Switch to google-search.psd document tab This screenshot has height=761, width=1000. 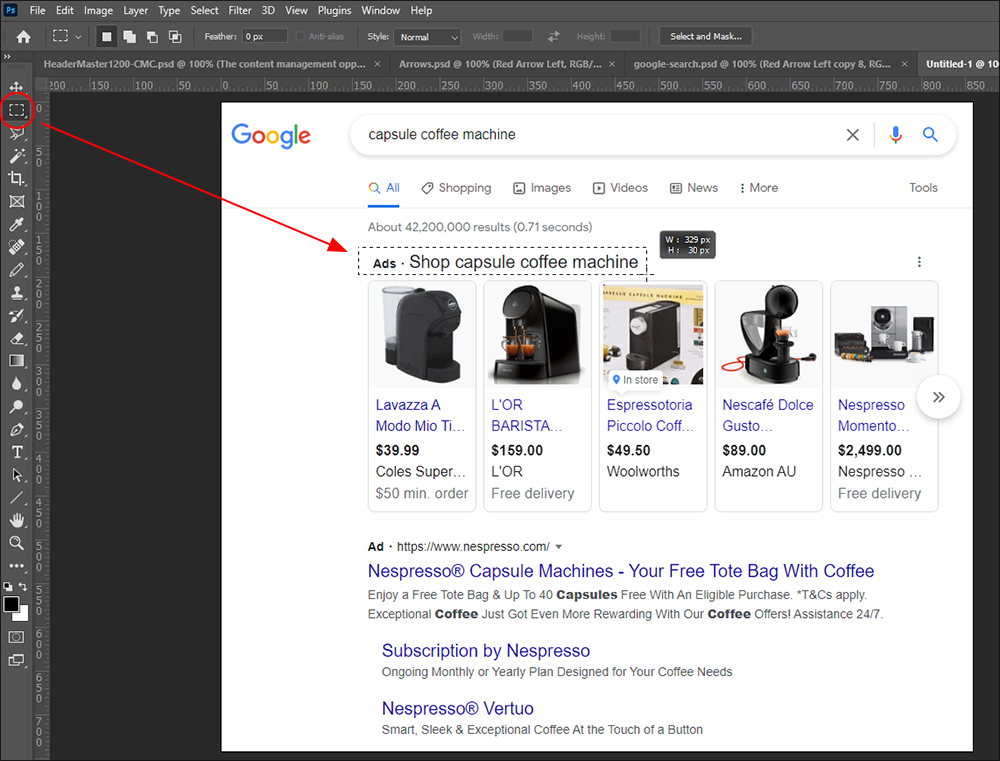point(761,64)
